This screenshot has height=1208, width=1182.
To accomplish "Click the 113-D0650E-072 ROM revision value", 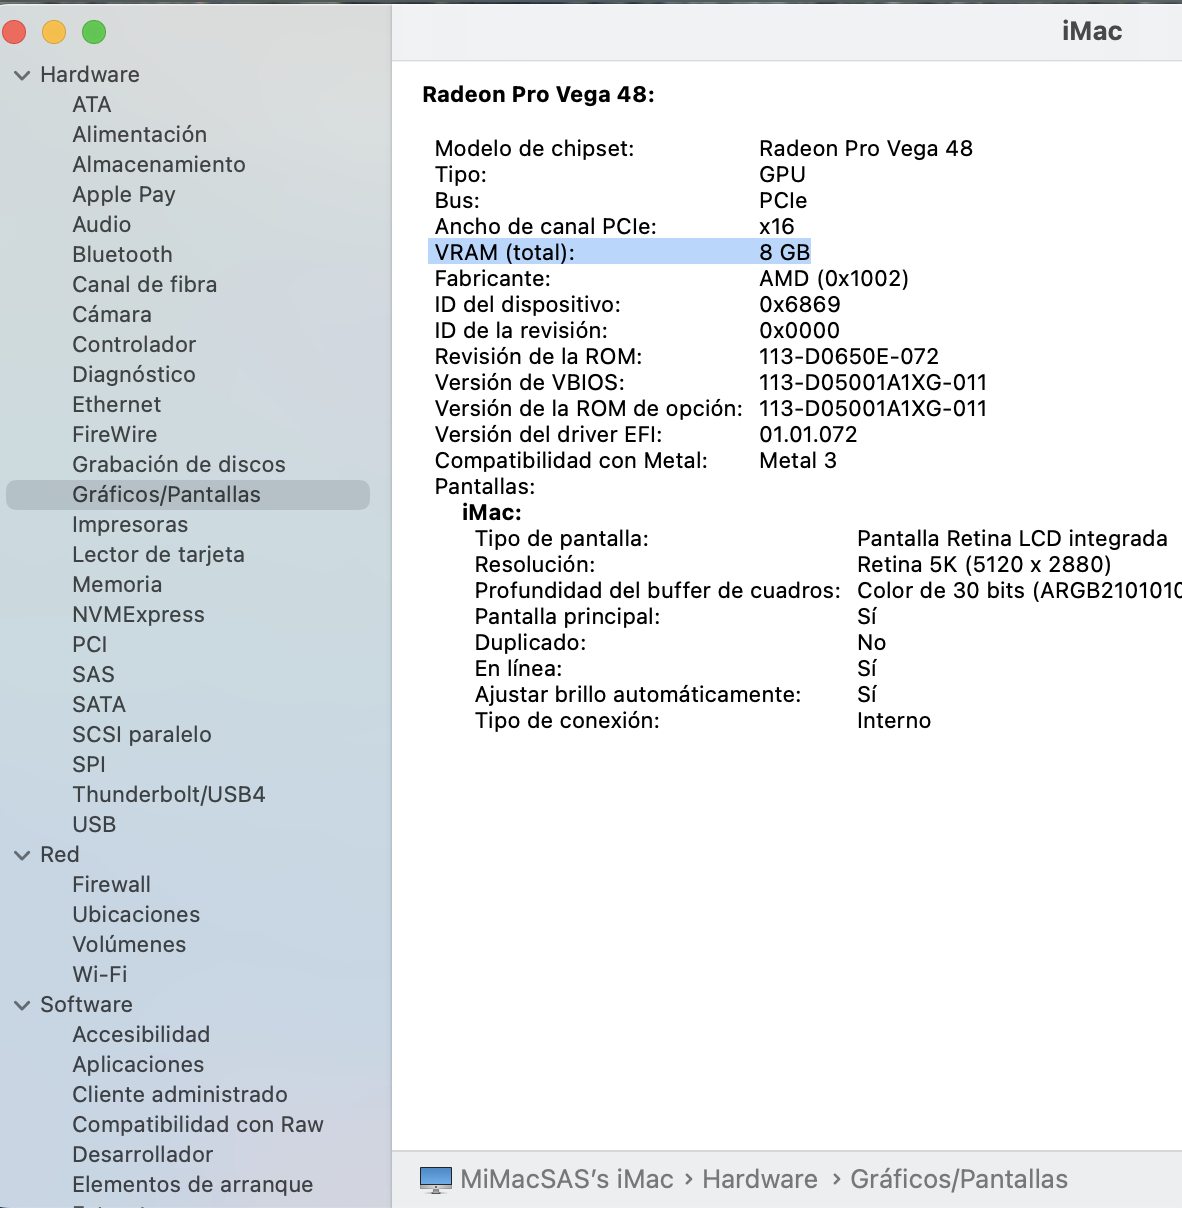I will [849, 356].
